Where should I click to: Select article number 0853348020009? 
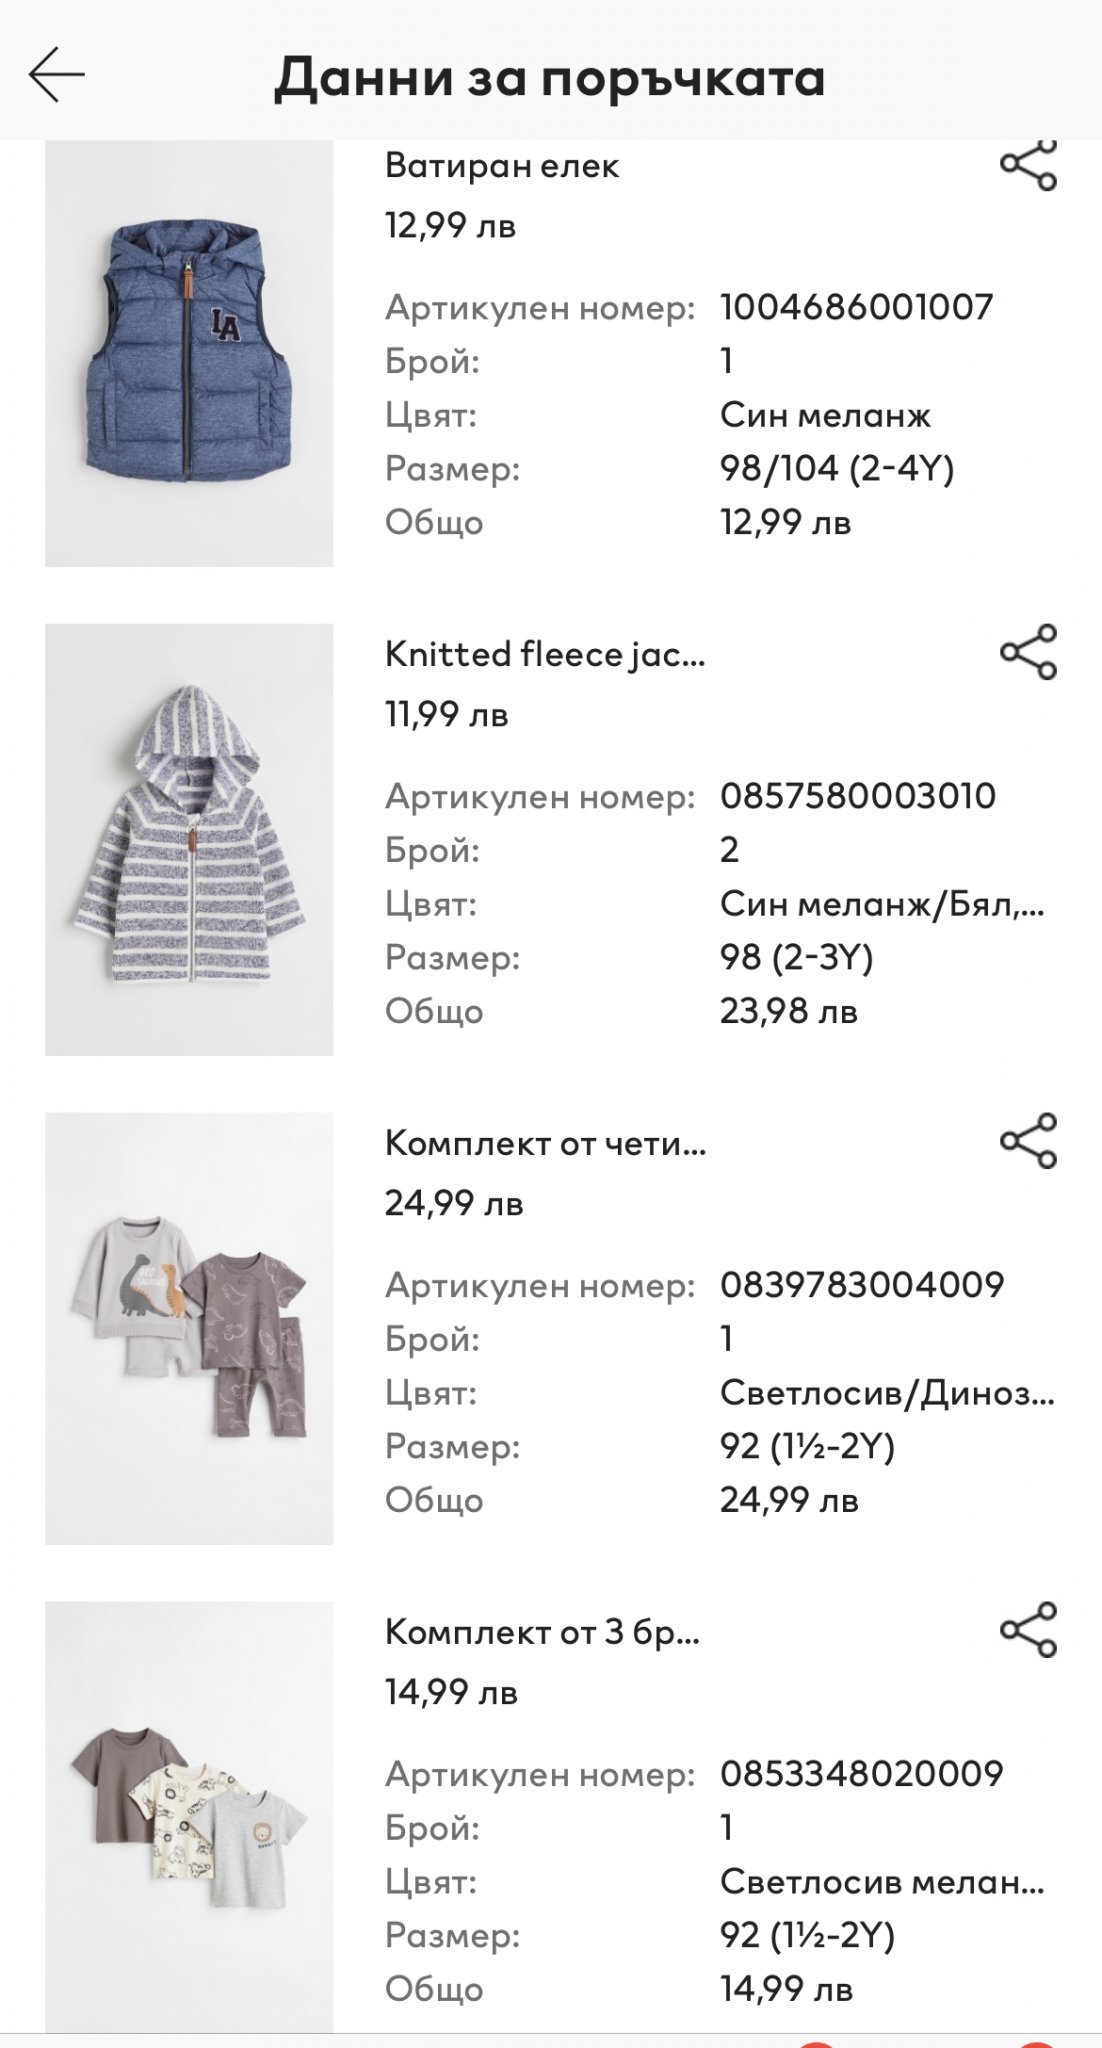(x=862, y=1773)
